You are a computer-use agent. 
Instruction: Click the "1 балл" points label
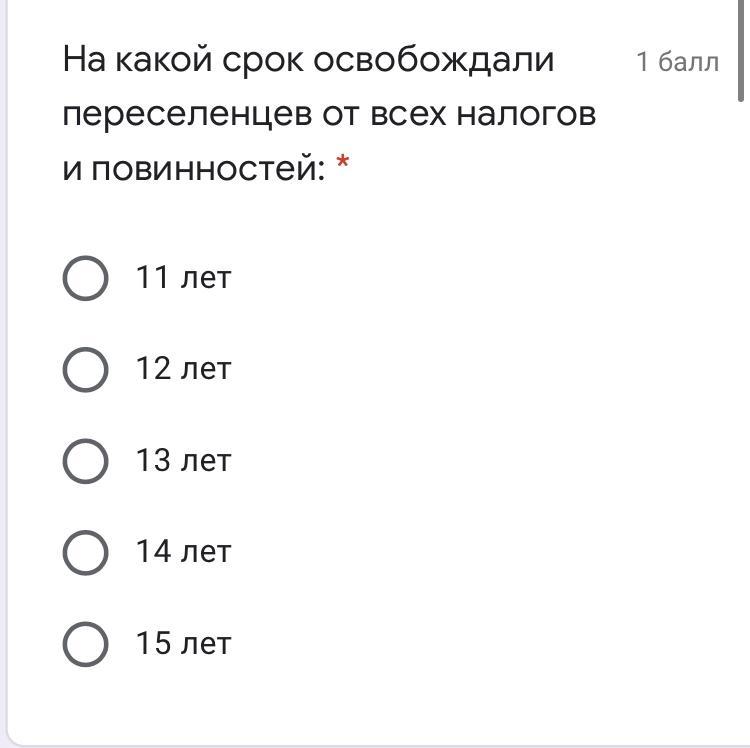click(x=677, y=62)
